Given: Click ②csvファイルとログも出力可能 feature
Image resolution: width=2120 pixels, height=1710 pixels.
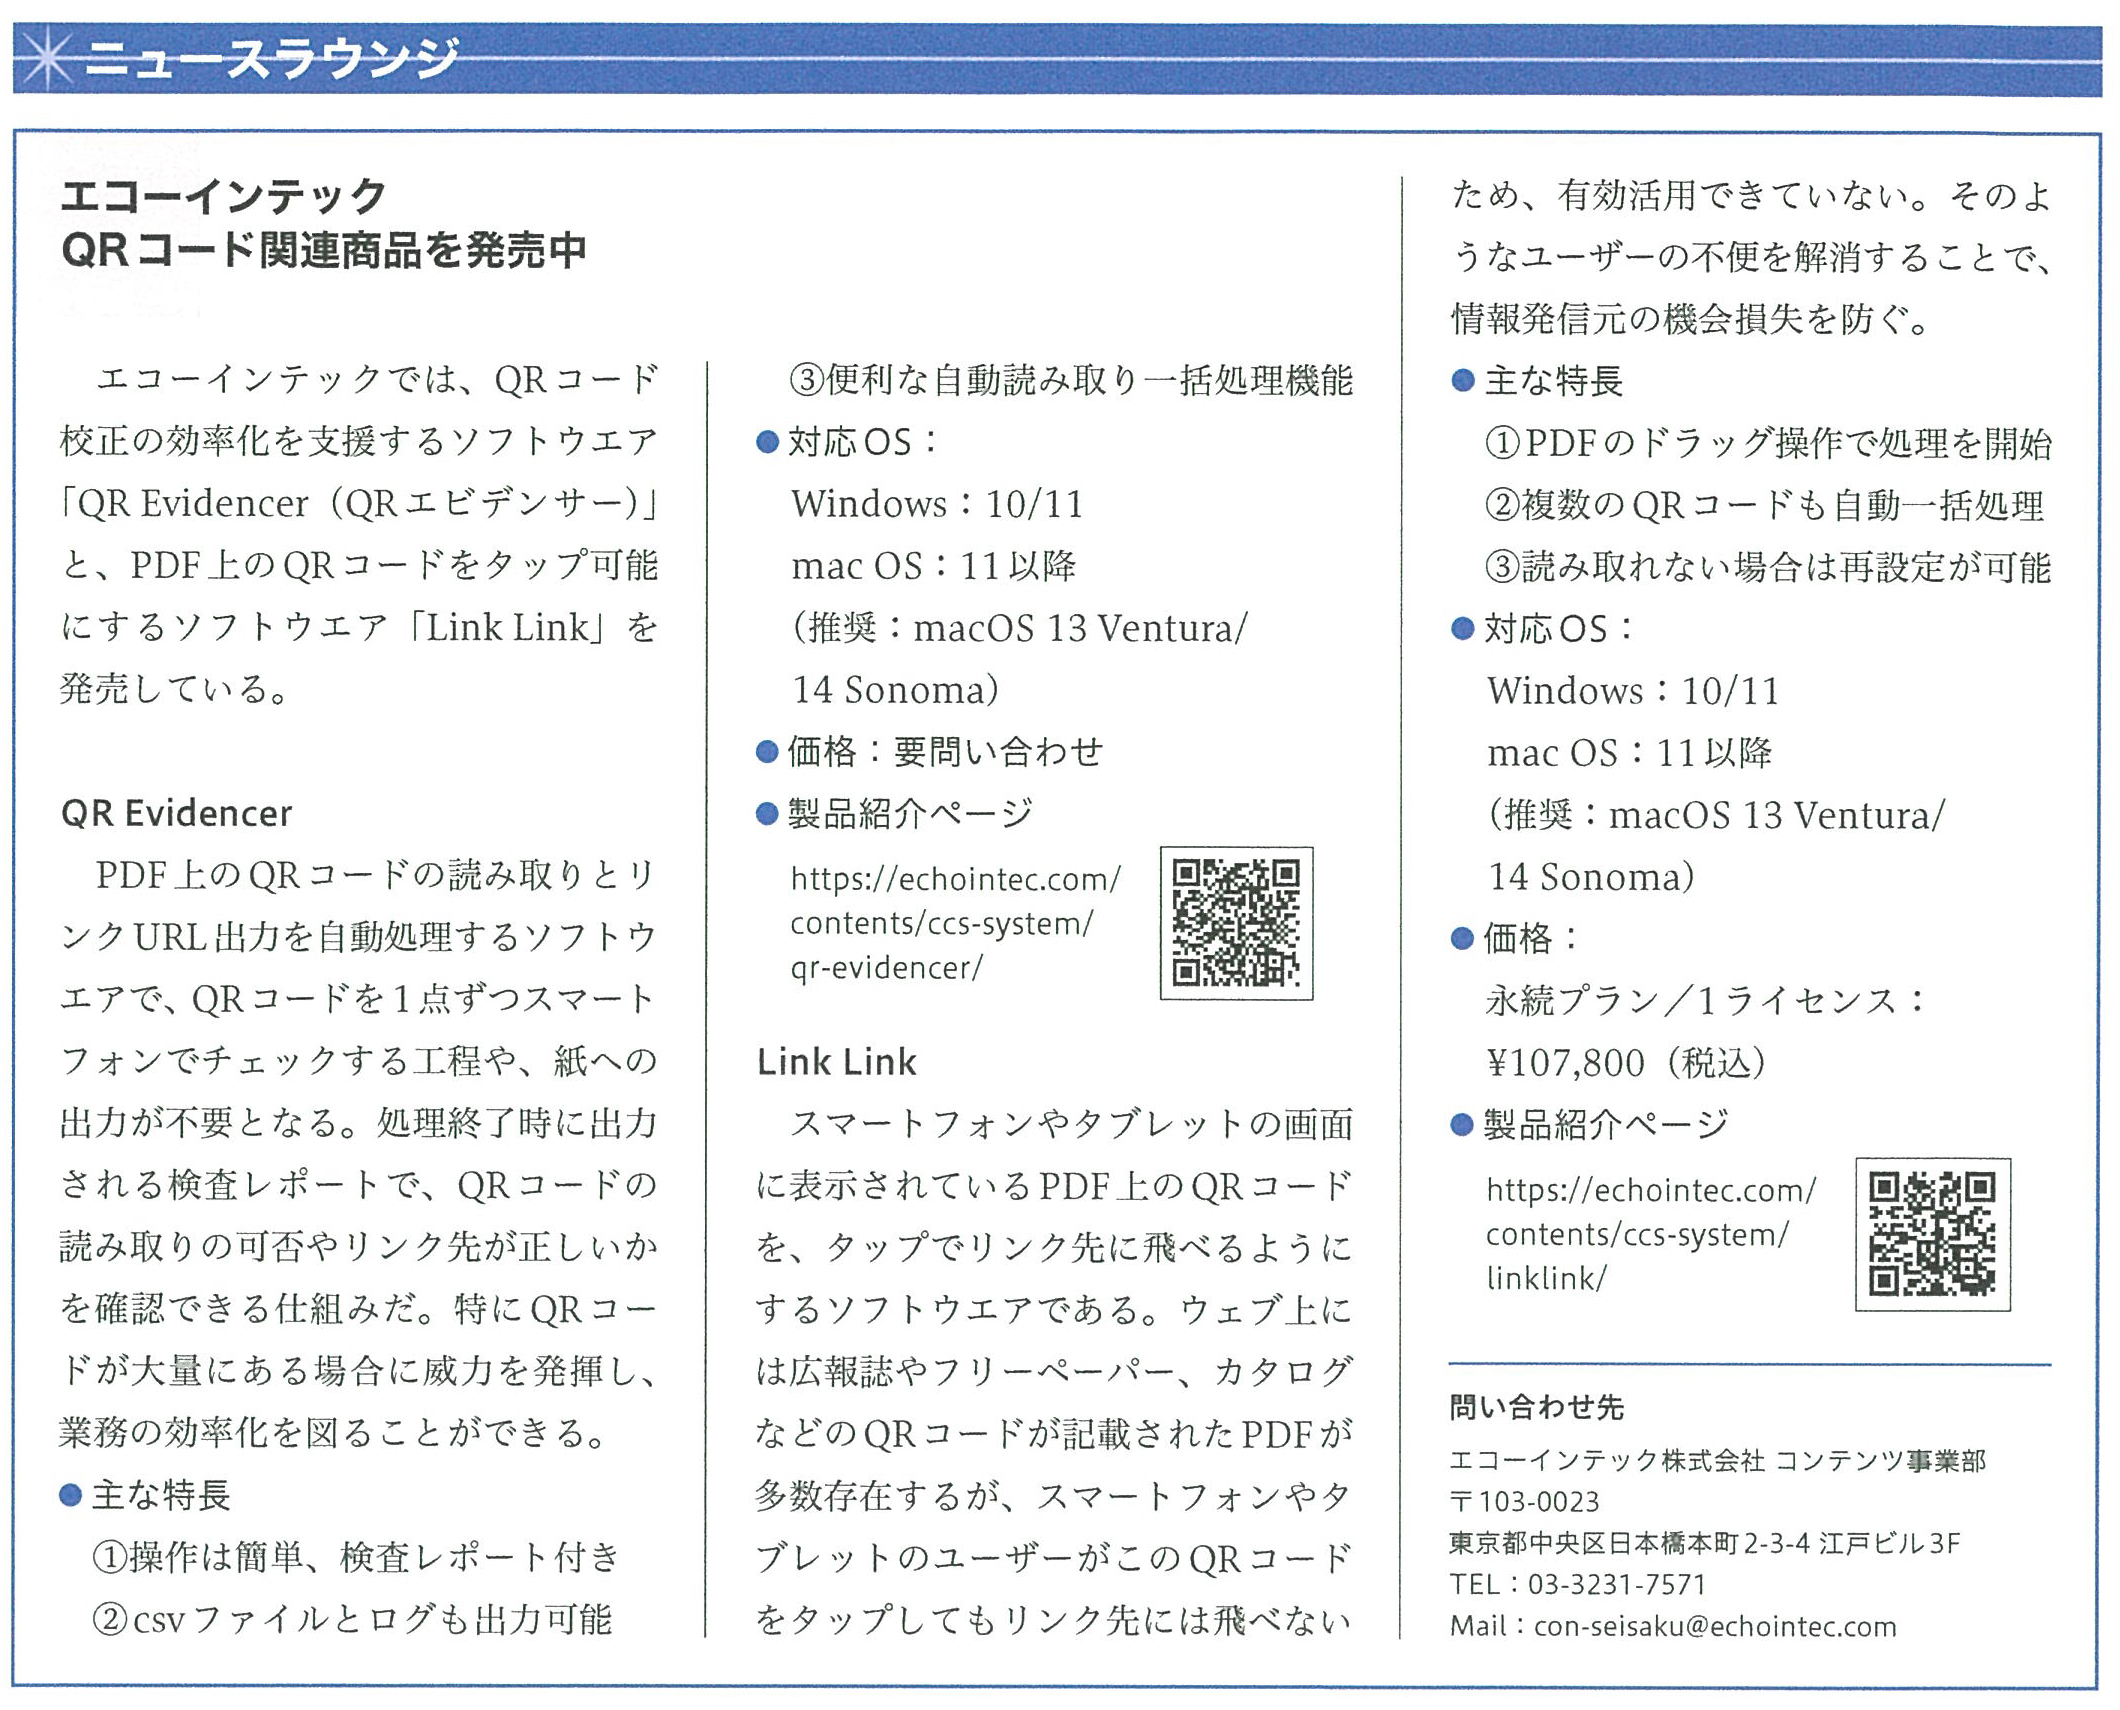Looking at the screenshot, I should point(352,1619).
